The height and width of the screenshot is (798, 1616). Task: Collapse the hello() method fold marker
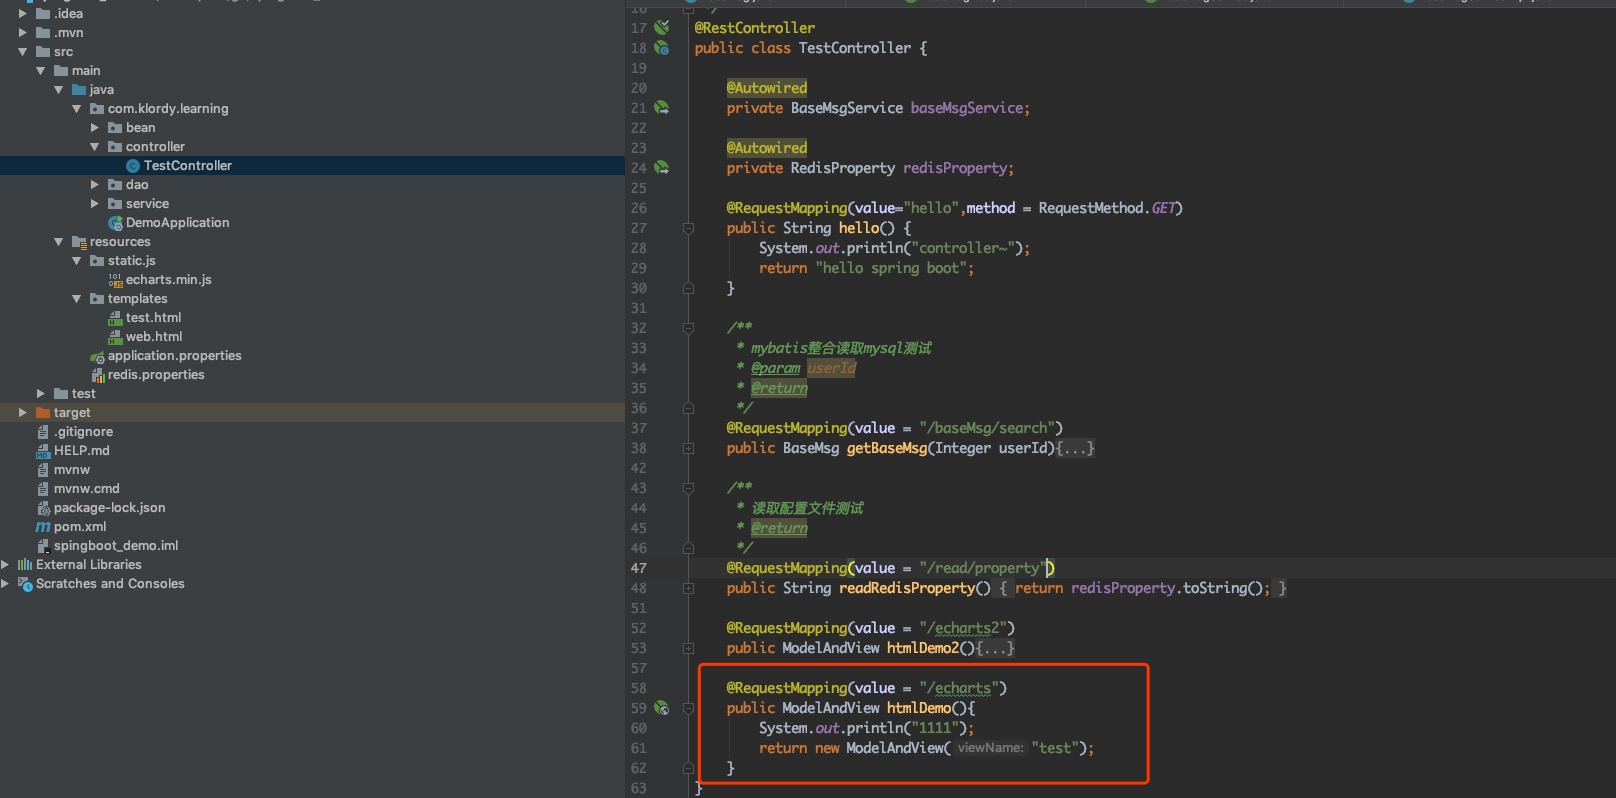point(688,228)
